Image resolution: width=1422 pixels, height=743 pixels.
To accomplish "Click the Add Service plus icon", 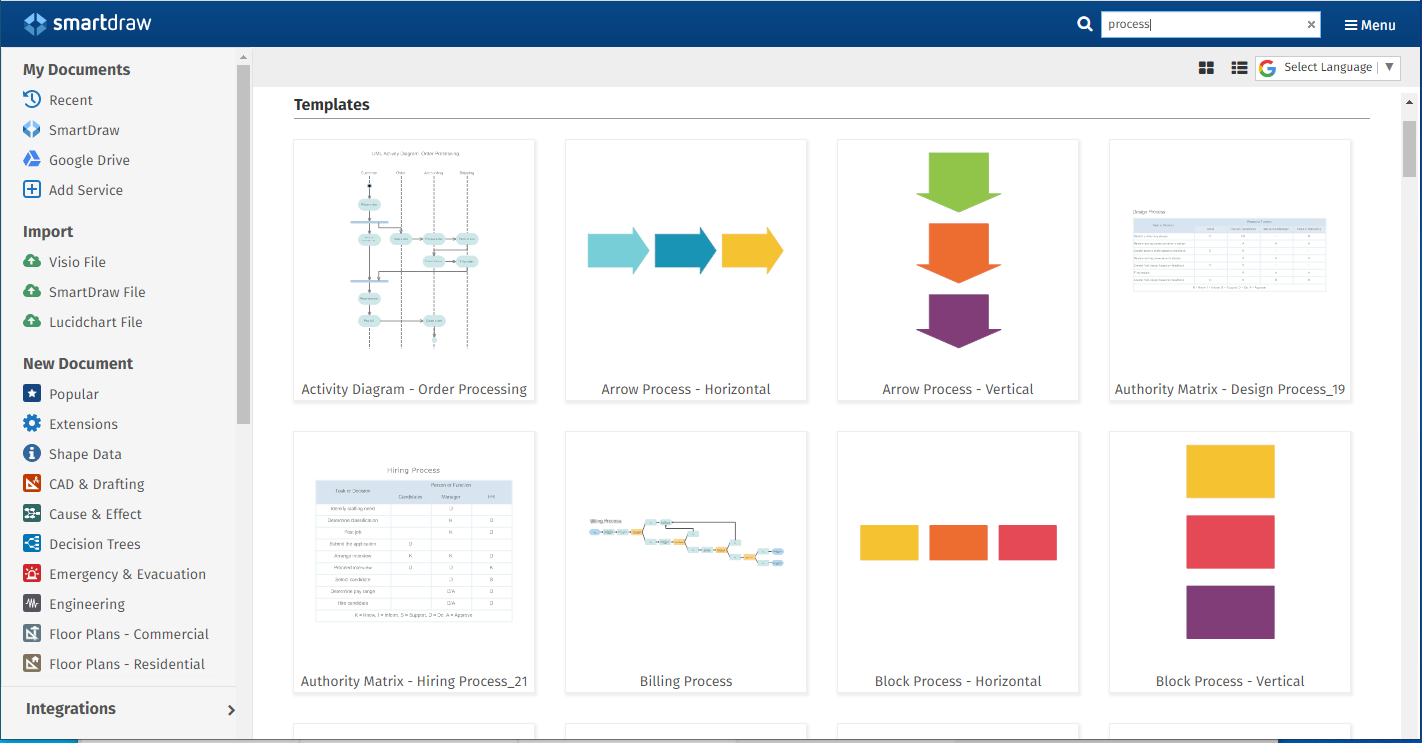I will tap(32, 190).
